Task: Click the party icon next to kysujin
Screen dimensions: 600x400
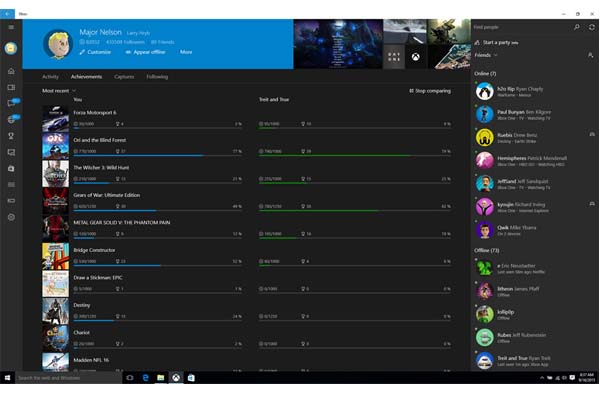Action: pyautogui.click(x=592, y=204)
